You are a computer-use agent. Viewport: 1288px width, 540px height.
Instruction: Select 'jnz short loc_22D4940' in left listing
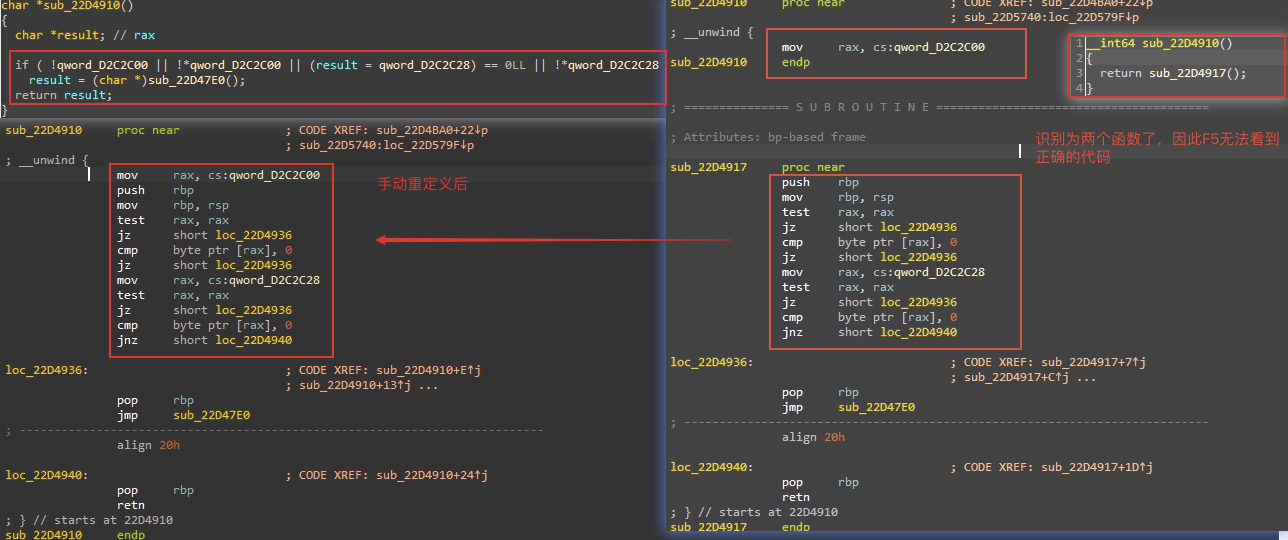pyautogui.click(x=204, y=340)
